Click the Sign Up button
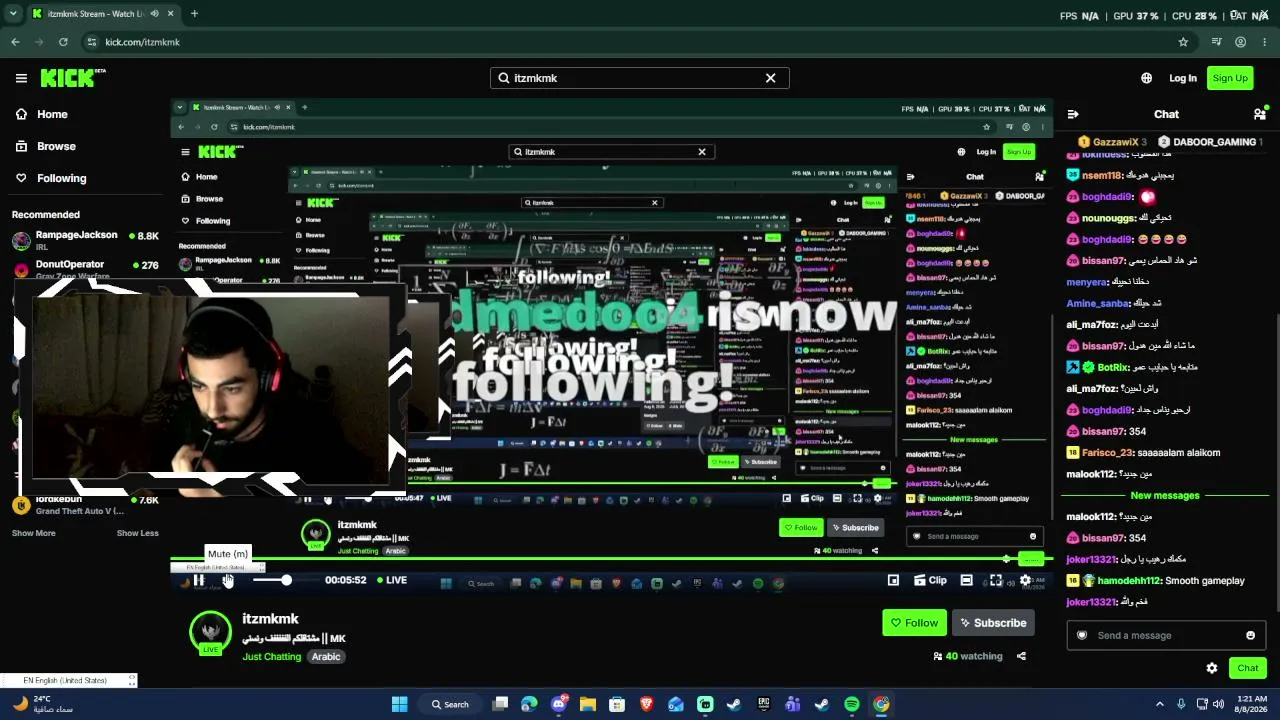 (x=1230, y=78)
